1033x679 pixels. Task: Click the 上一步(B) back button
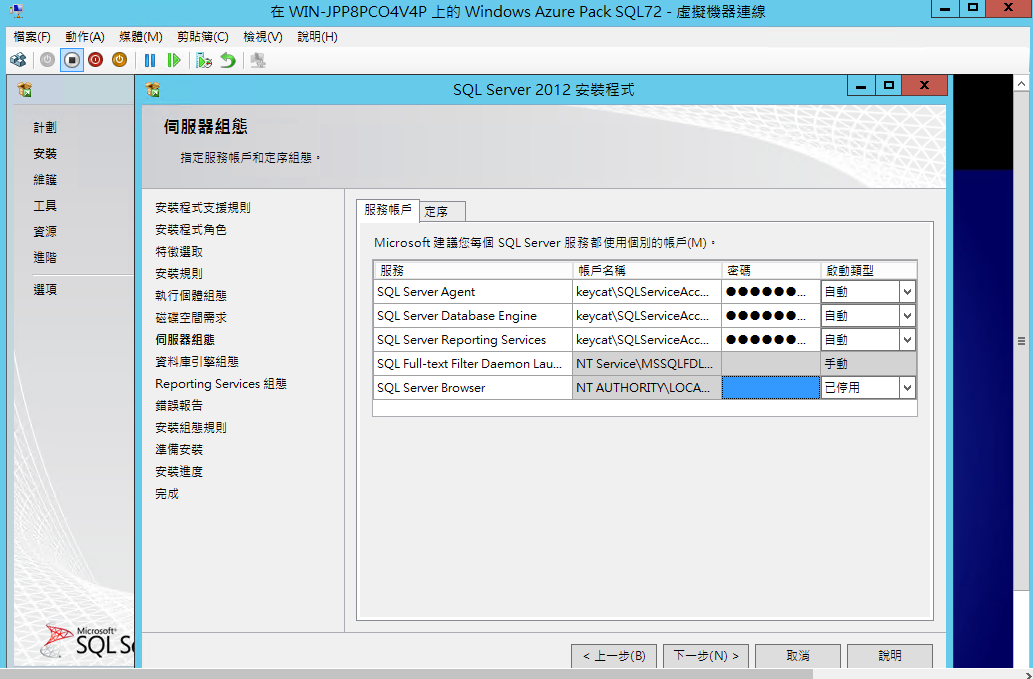coord(614,656)
